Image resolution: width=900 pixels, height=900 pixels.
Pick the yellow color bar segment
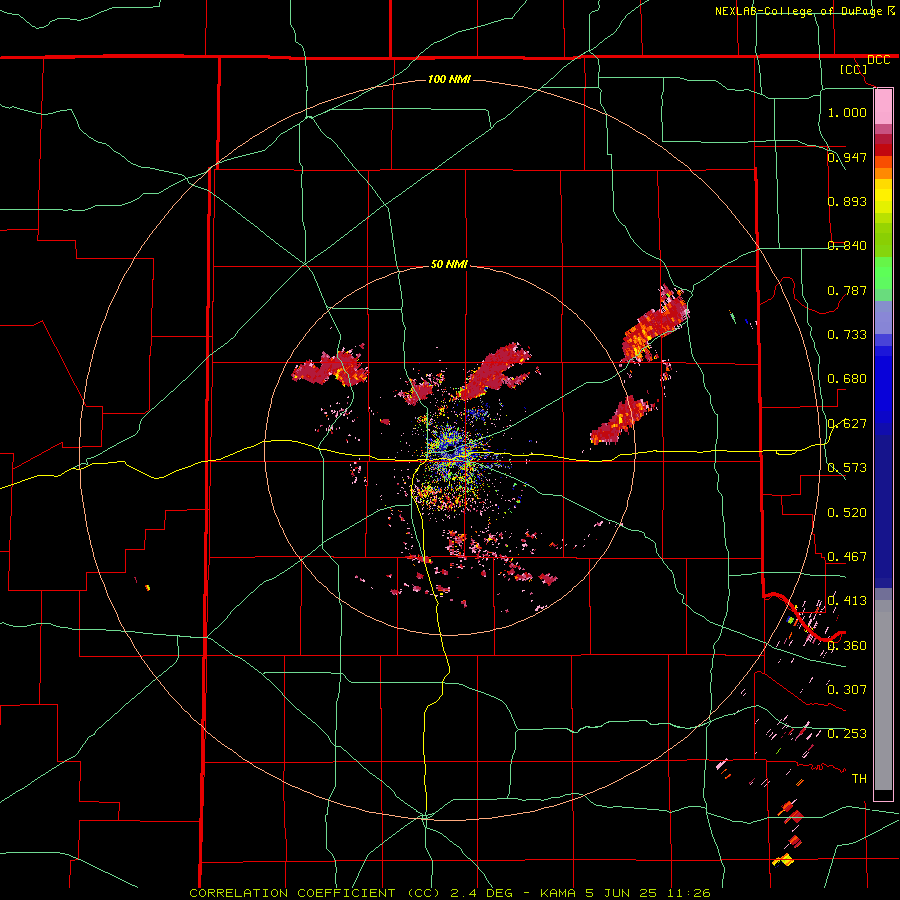point(883,197)
